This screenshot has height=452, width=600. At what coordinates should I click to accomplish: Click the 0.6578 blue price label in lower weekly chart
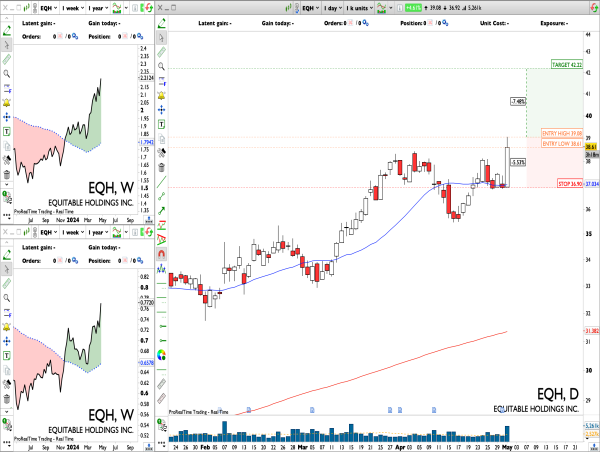[146, 362]
